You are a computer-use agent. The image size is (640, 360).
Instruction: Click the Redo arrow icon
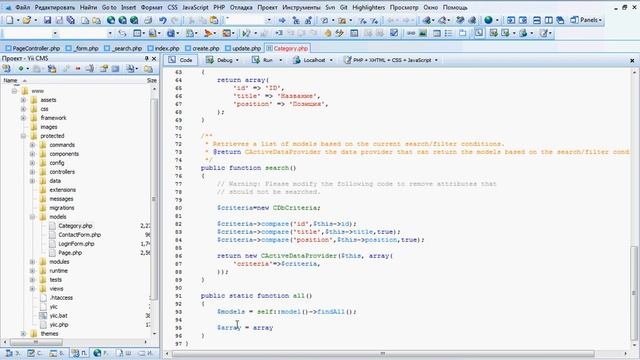(175, 20)
